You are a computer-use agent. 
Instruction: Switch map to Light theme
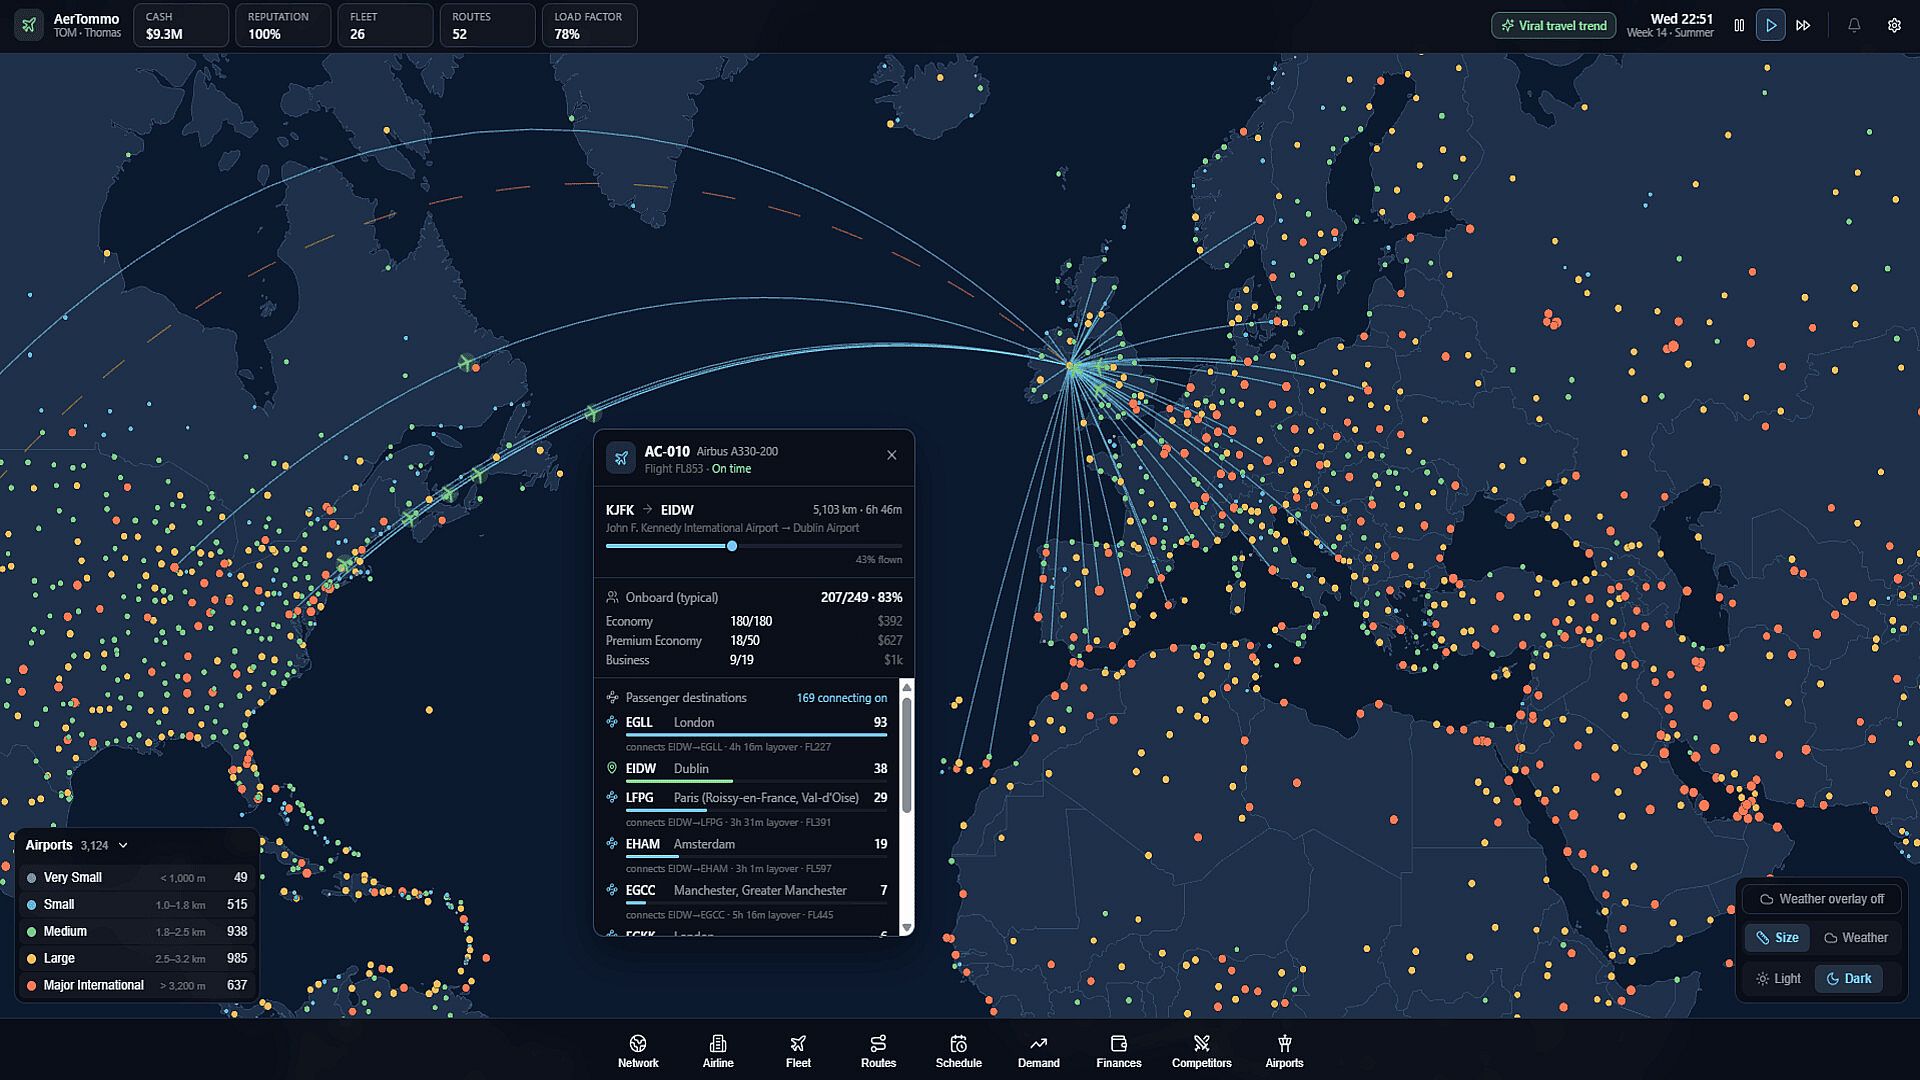tap(1778, 979)
